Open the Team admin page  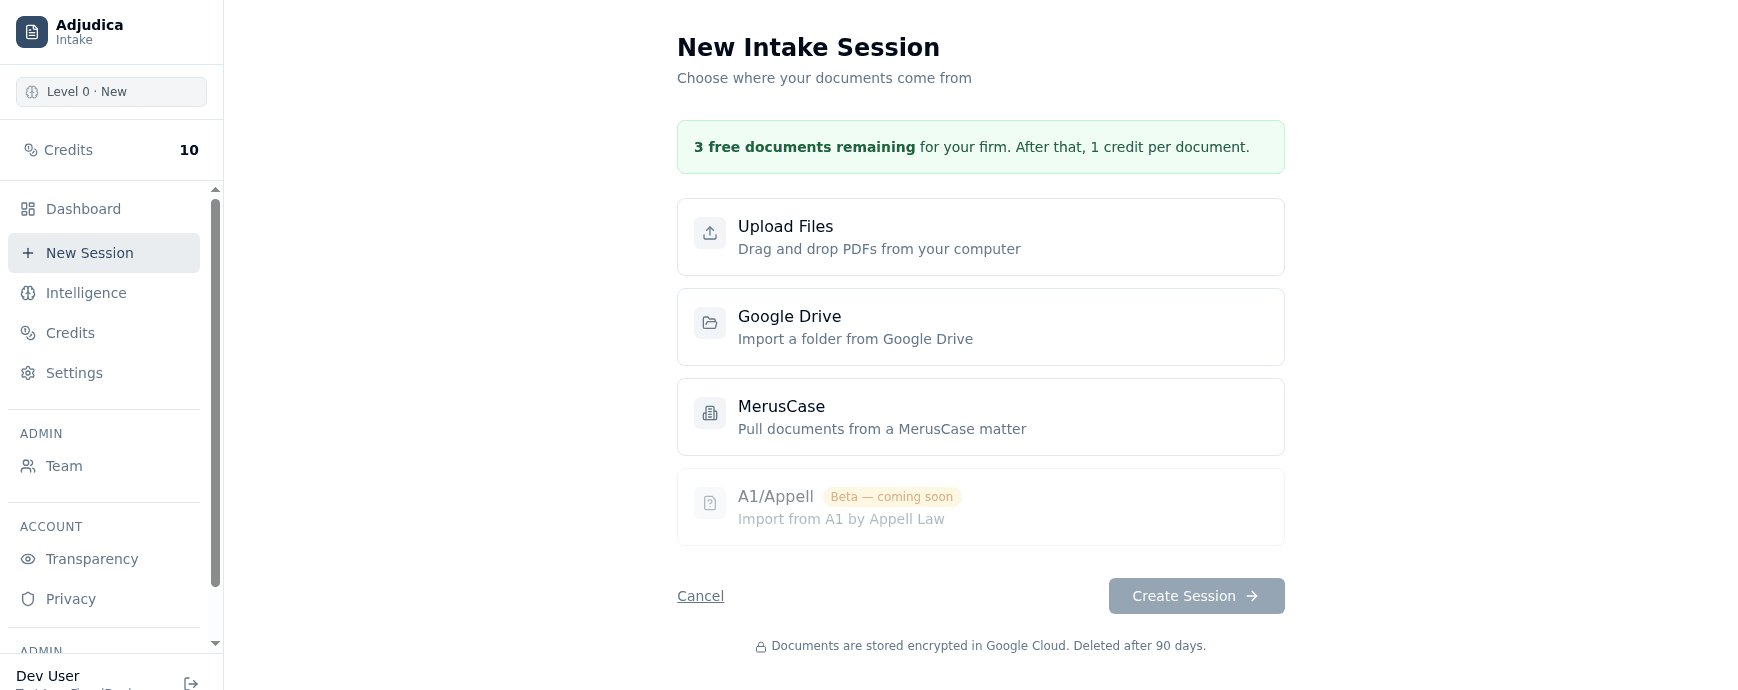[x=104, y=466]
